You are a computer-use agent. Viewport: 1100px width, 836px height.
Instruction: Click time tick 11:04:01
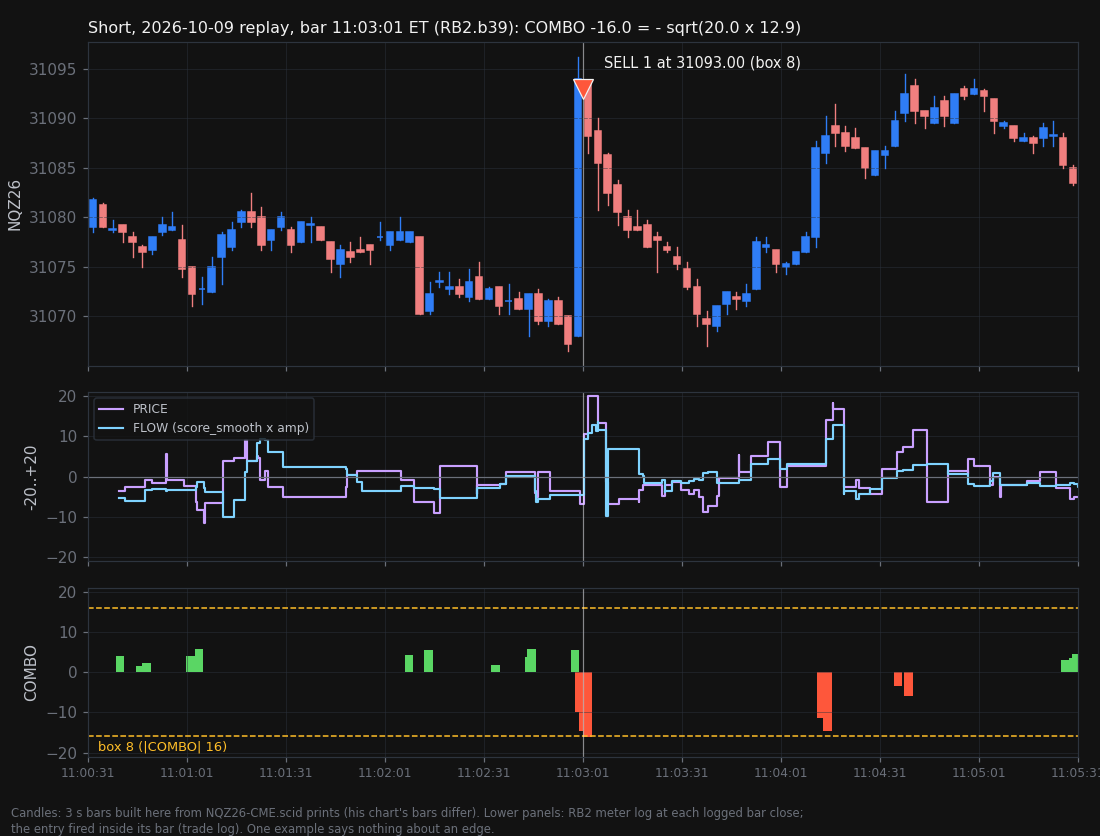[x=781, y=773]
